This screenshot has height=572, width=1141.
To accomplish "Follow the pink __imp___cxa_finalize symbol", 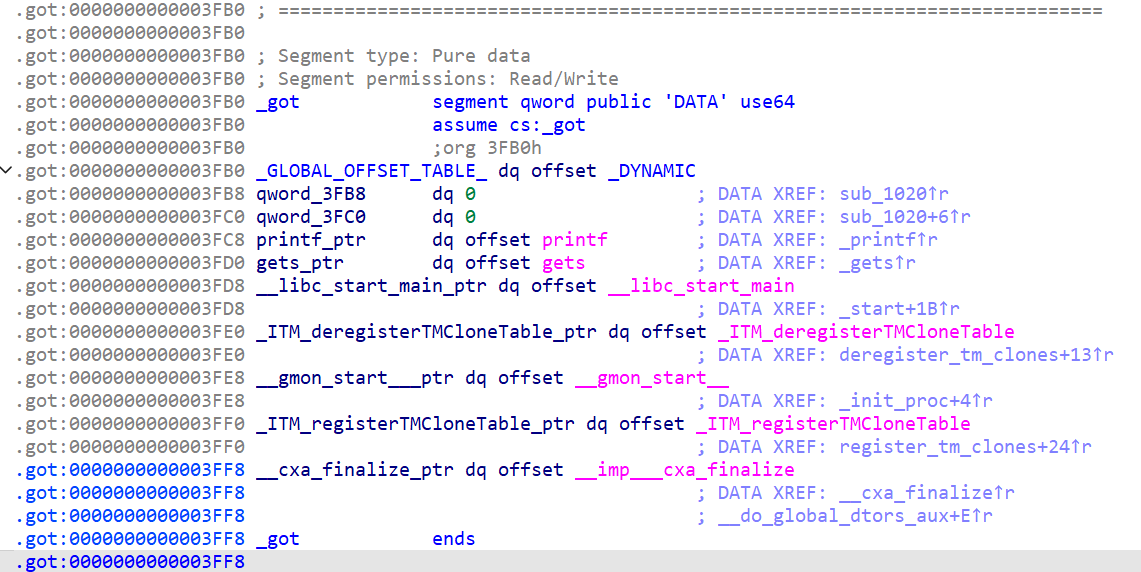I will [685, 469].
